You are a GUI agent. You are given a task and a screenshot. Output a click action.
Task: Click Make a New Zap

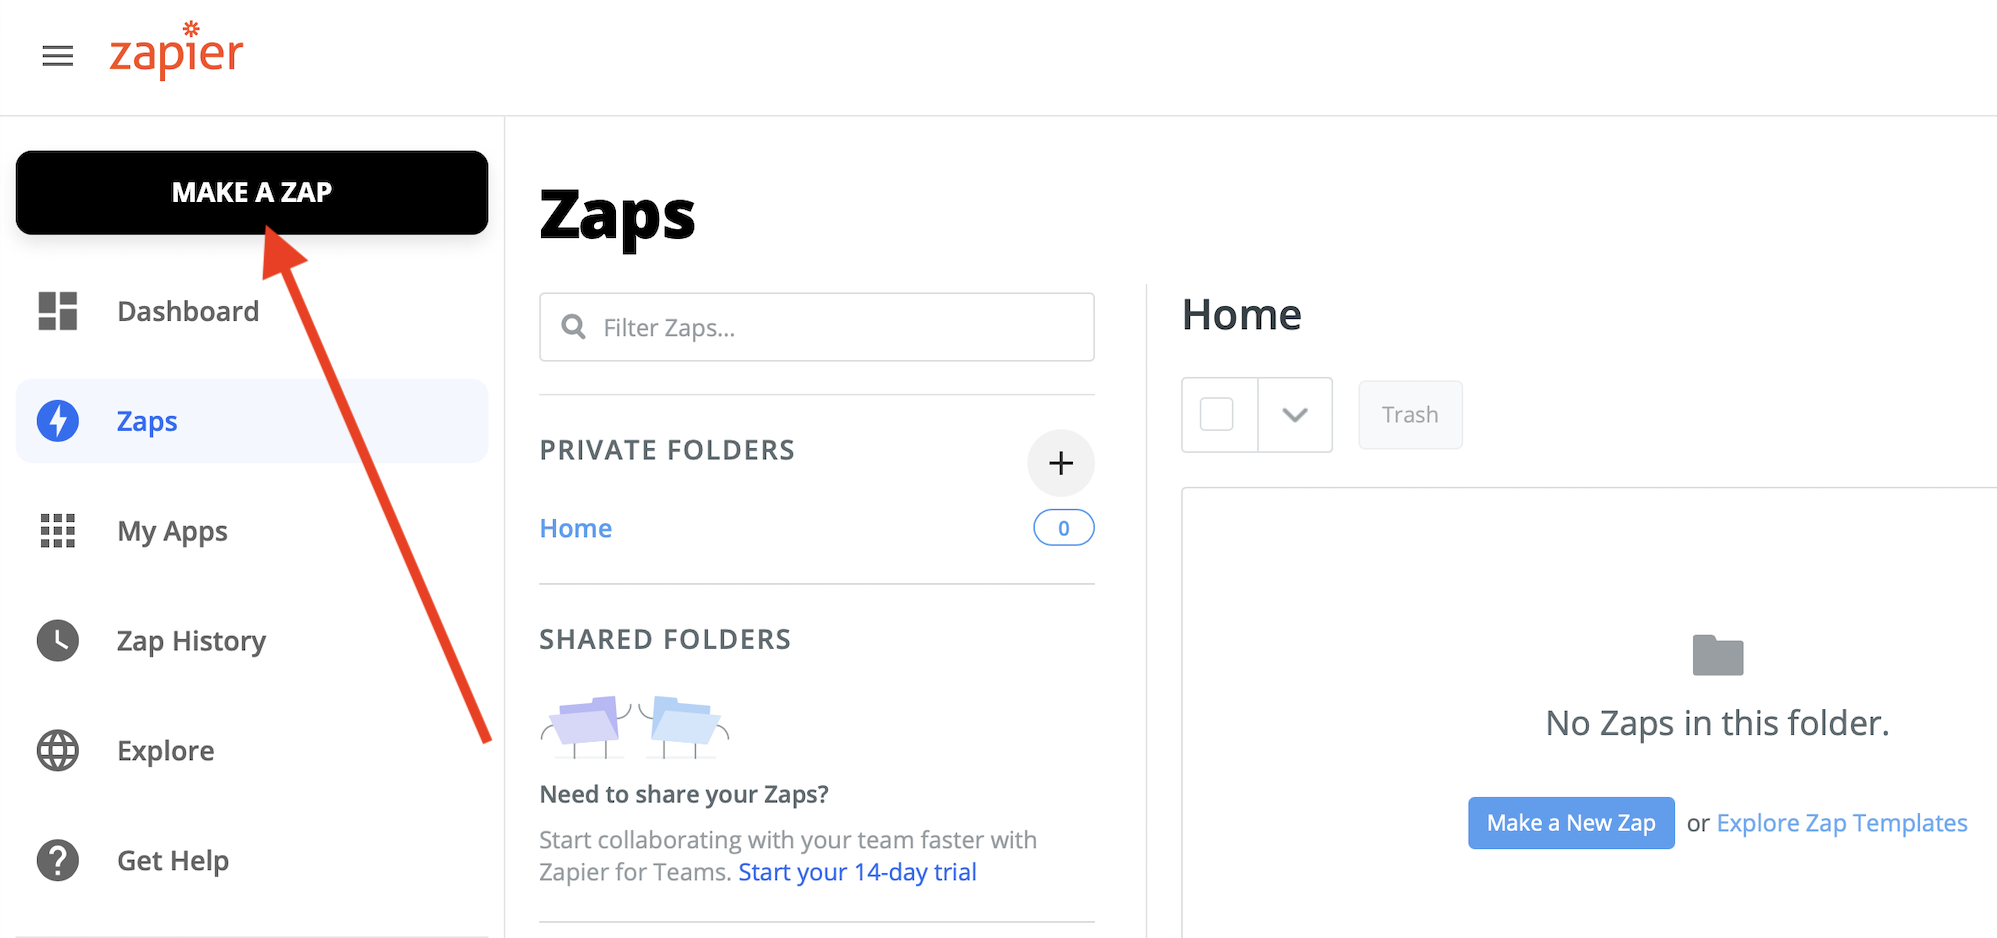click(x=1570, y=822)
